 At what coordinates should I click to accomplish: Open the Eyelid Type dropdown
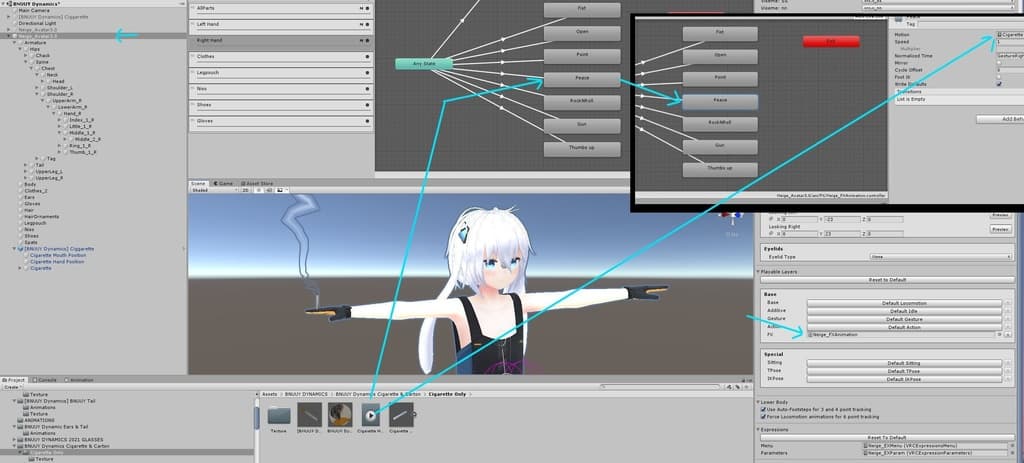point(941,257)
